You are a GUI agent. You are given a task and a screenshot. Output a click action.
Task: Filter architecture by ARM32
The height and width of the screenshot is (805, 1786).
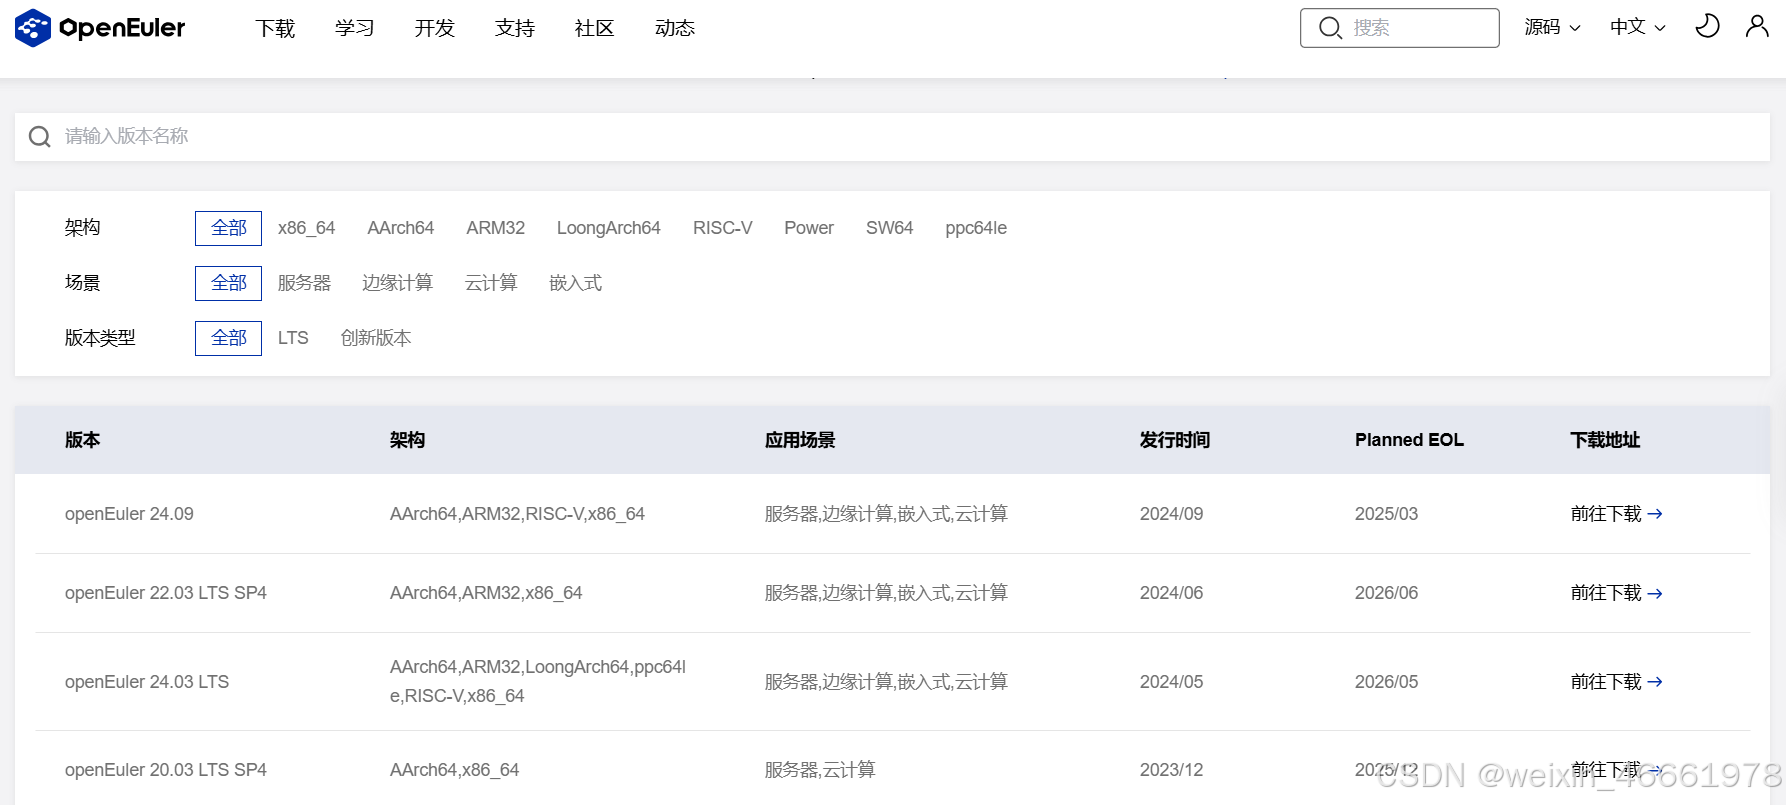pos(495,228)
